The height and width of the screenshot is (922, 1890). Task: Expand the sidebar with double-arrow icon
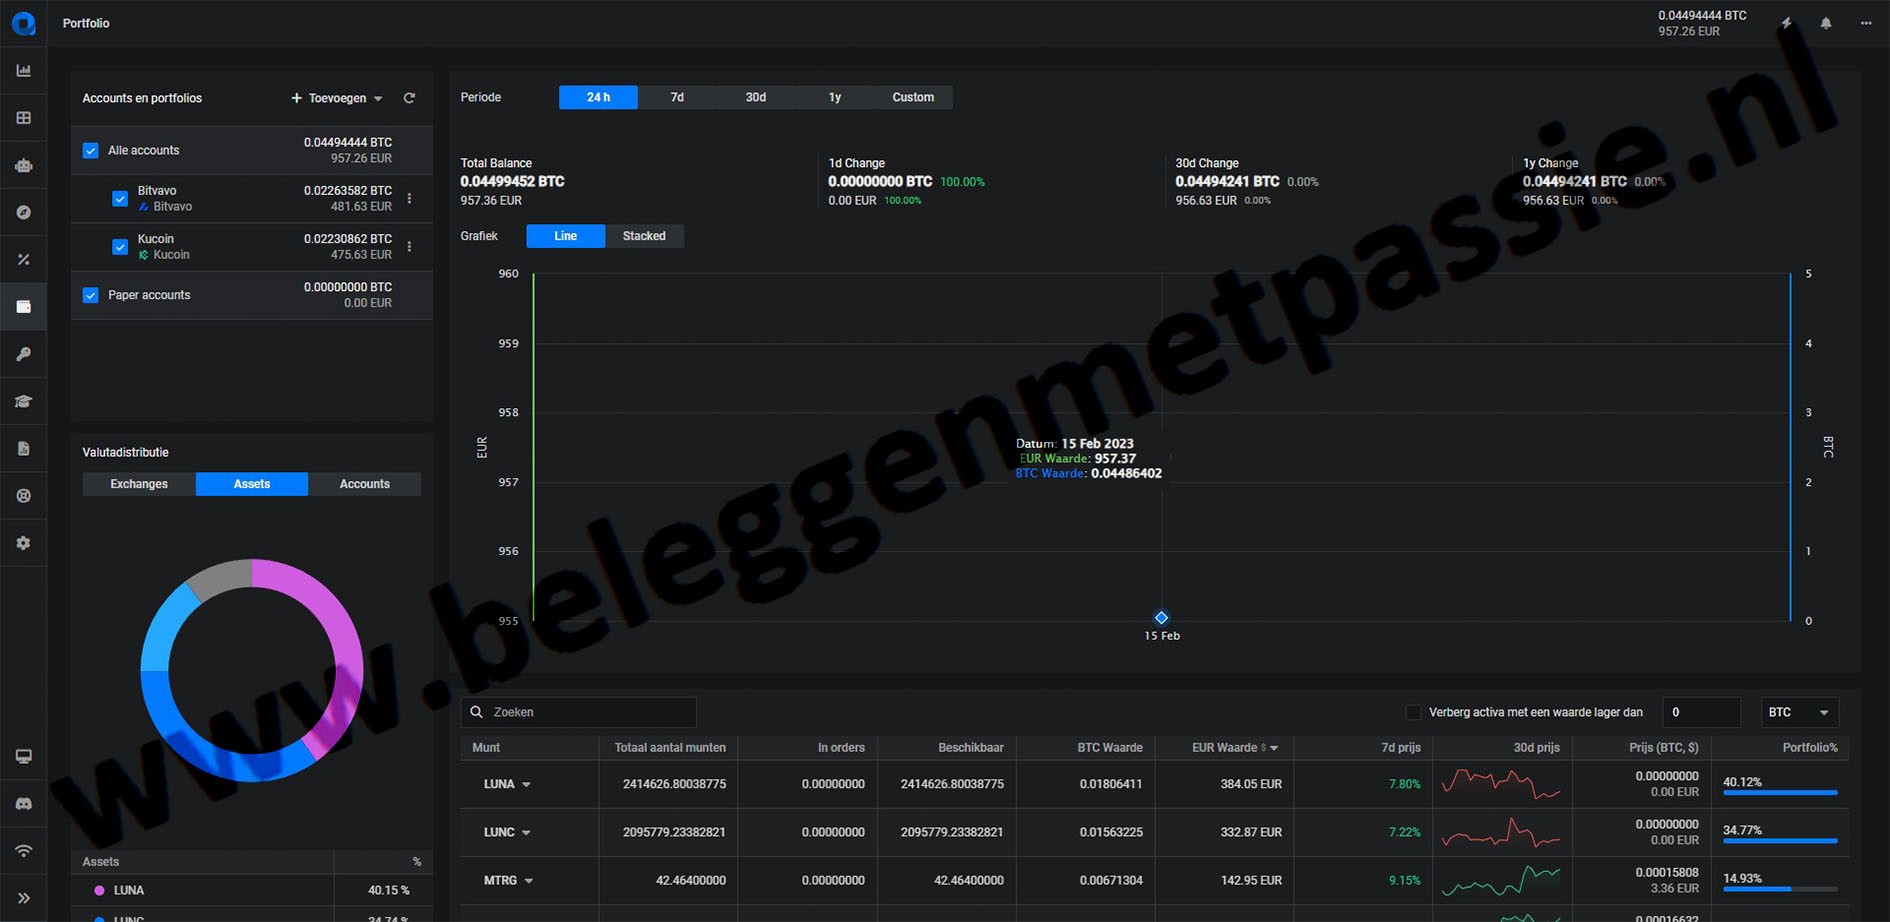click(23, 898)
